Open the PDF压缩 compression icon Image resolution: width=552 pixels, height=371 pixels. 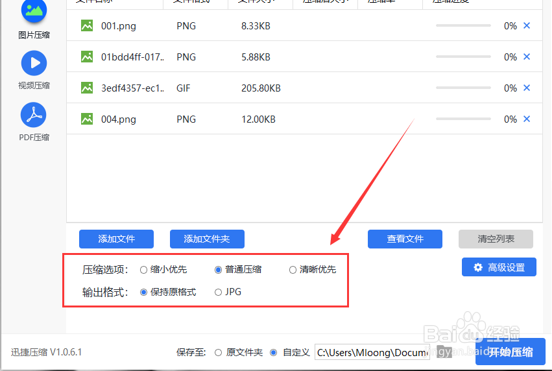[x=33, y=115]
